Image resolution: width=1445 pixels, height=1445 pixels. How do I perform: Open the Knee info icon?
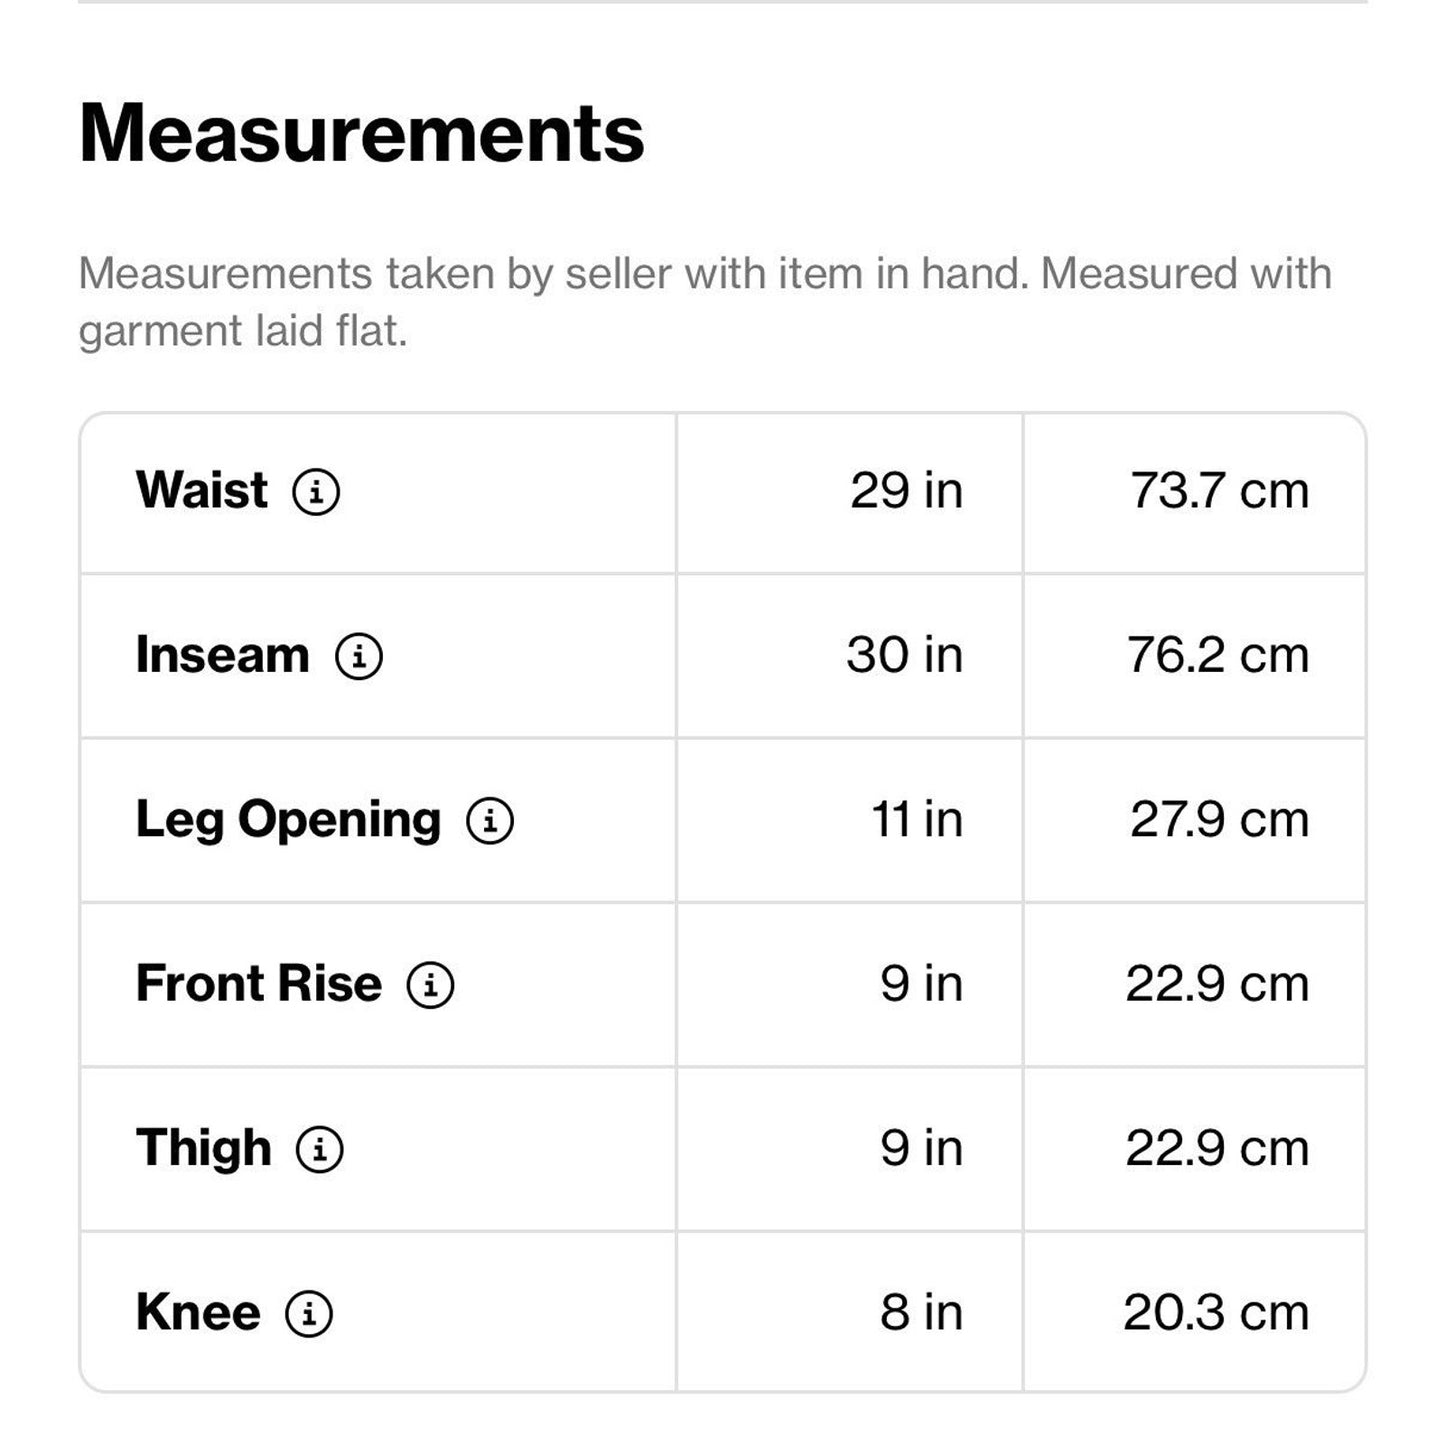(309, 1313)
